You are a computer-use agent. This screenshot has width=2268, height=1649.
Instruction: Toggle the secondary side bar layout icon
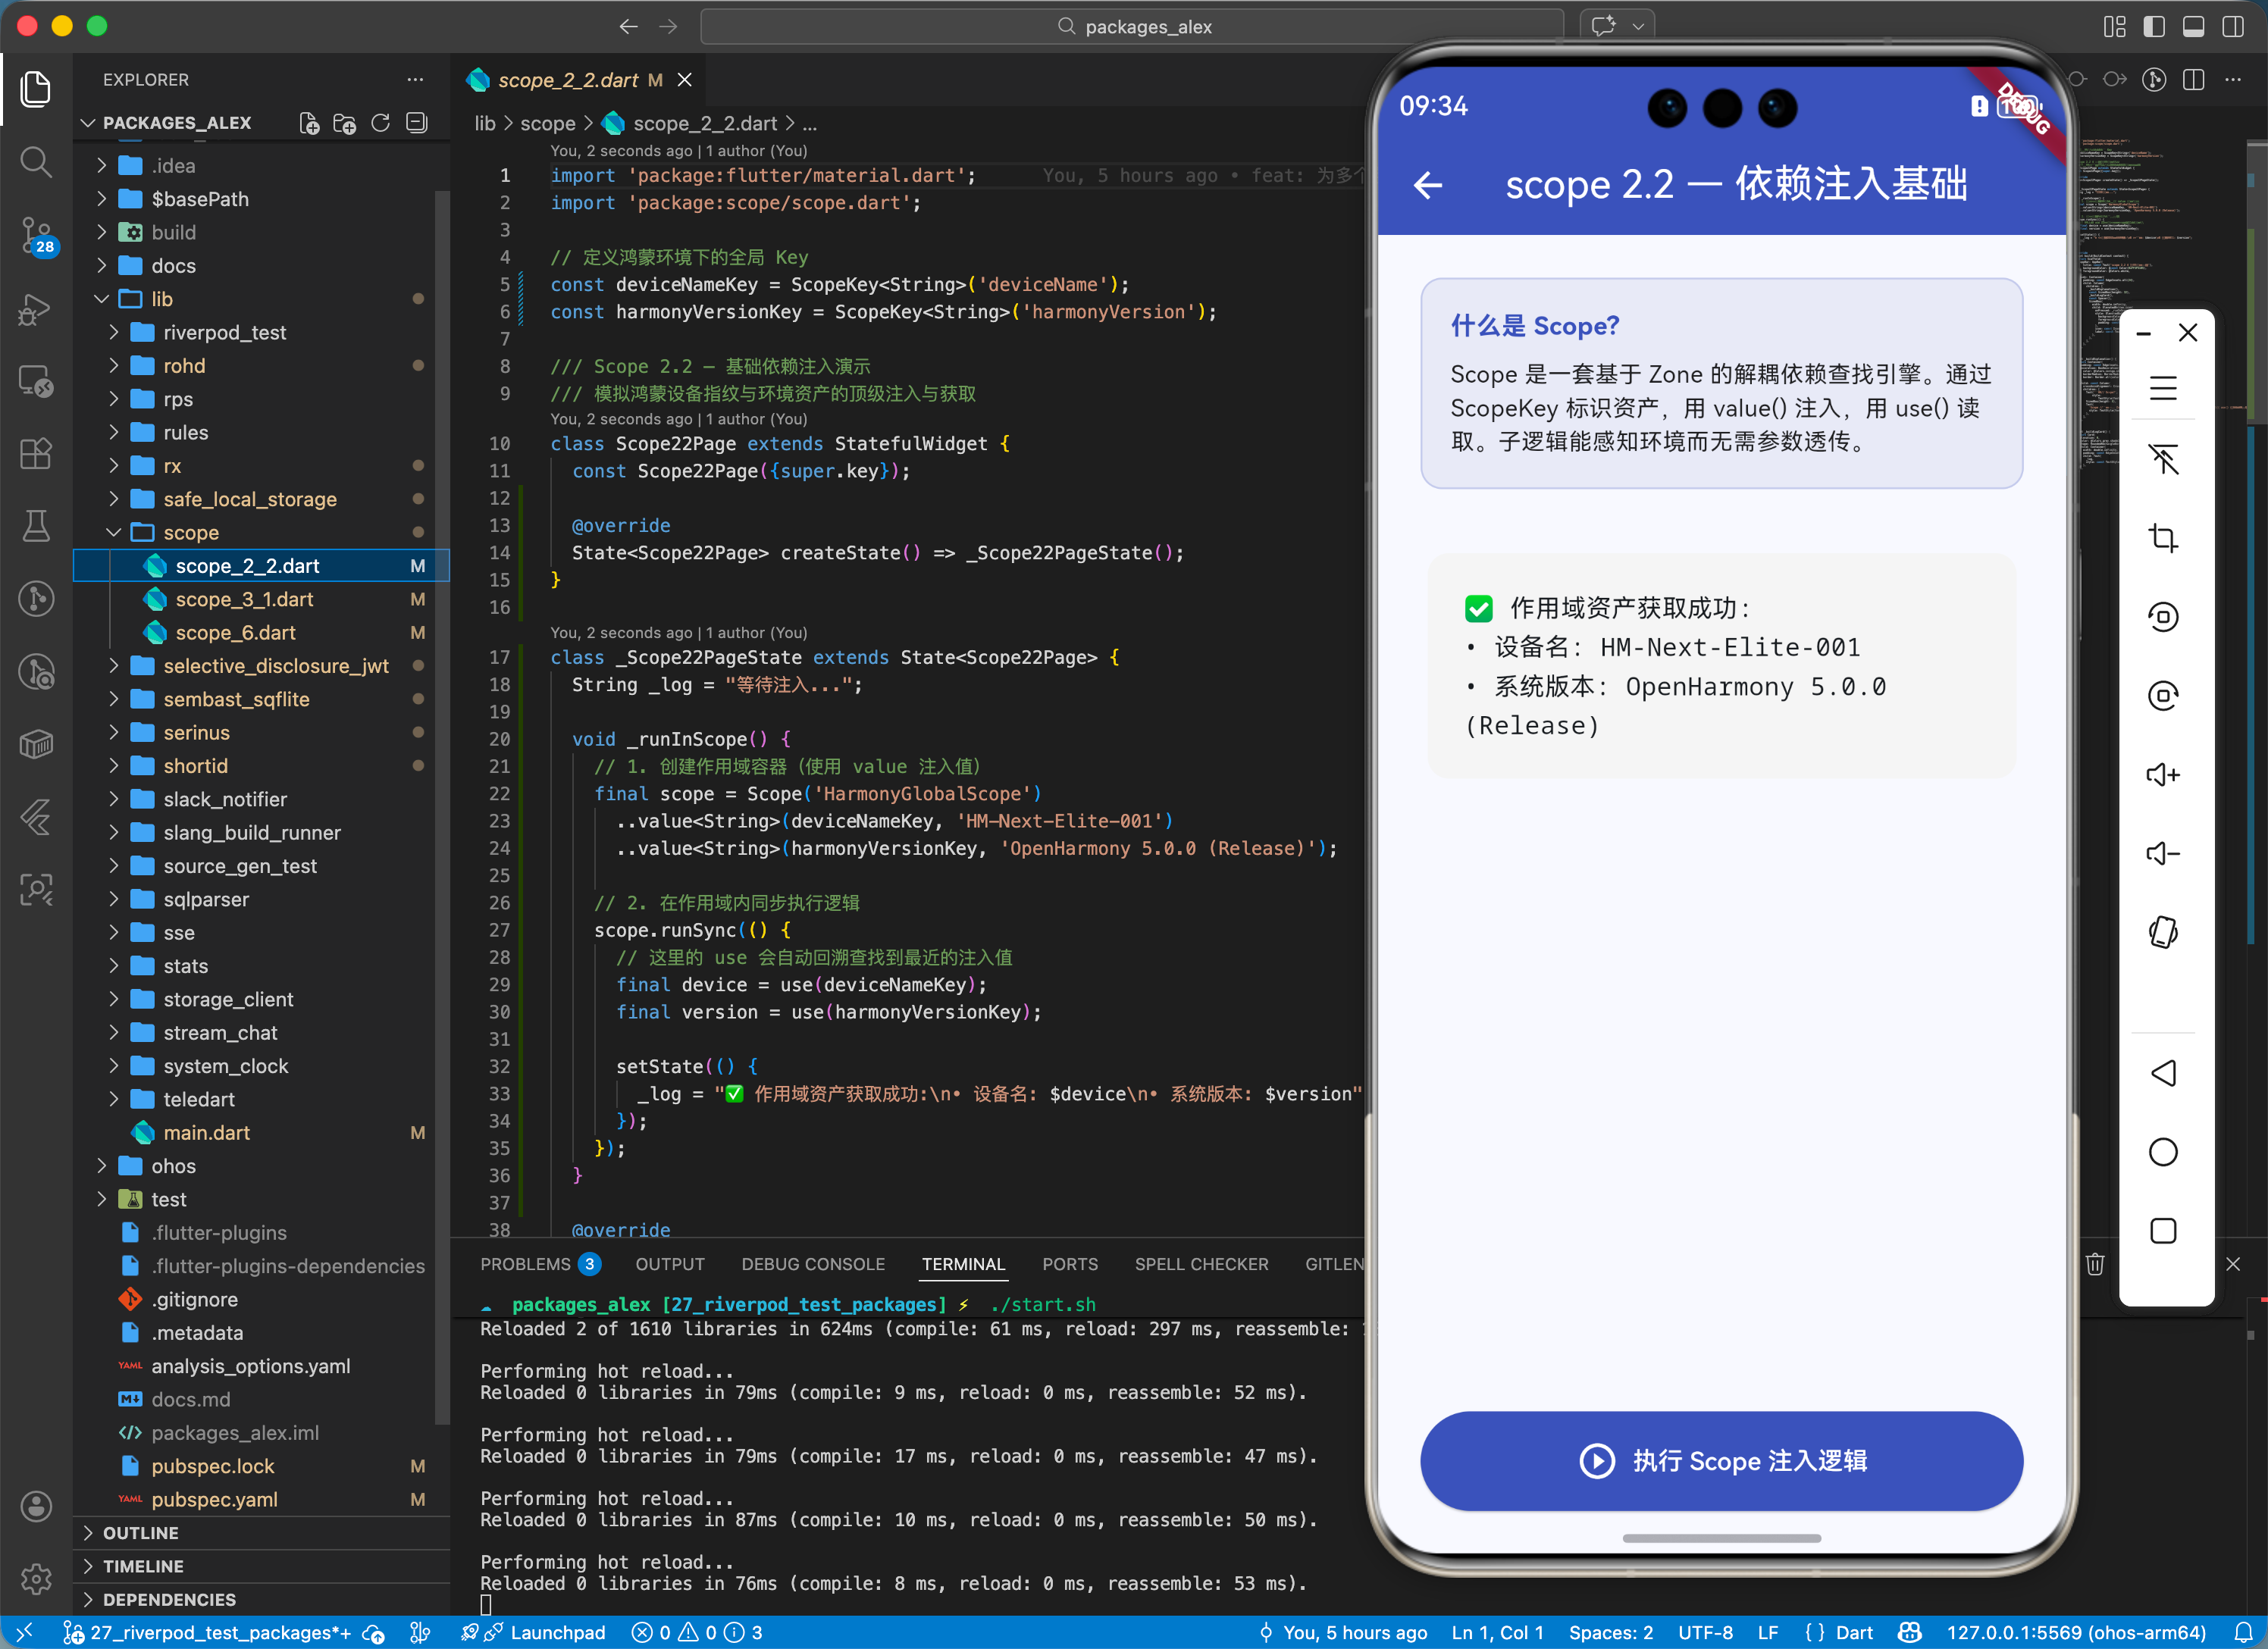[x=2232, y=26]
